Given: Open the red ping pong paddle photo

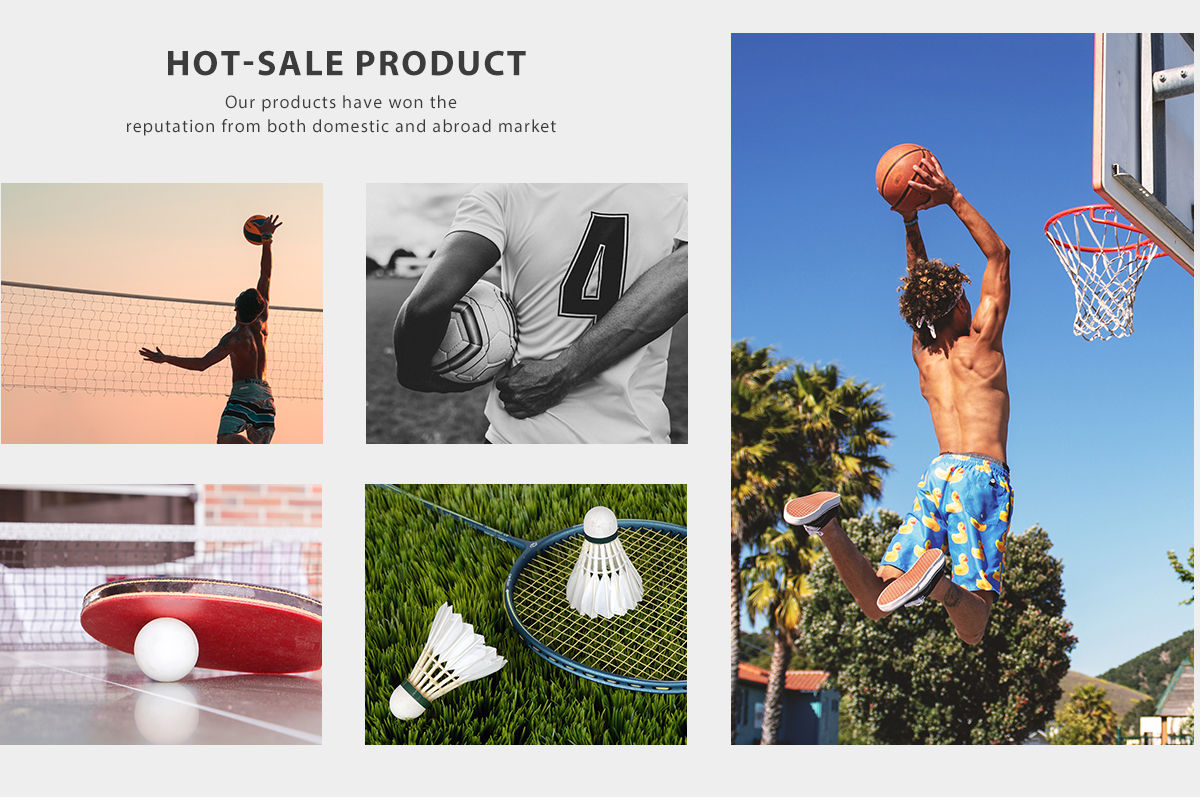Looking at the screenshot, I should pyautogui.click(x=161, y=614).
